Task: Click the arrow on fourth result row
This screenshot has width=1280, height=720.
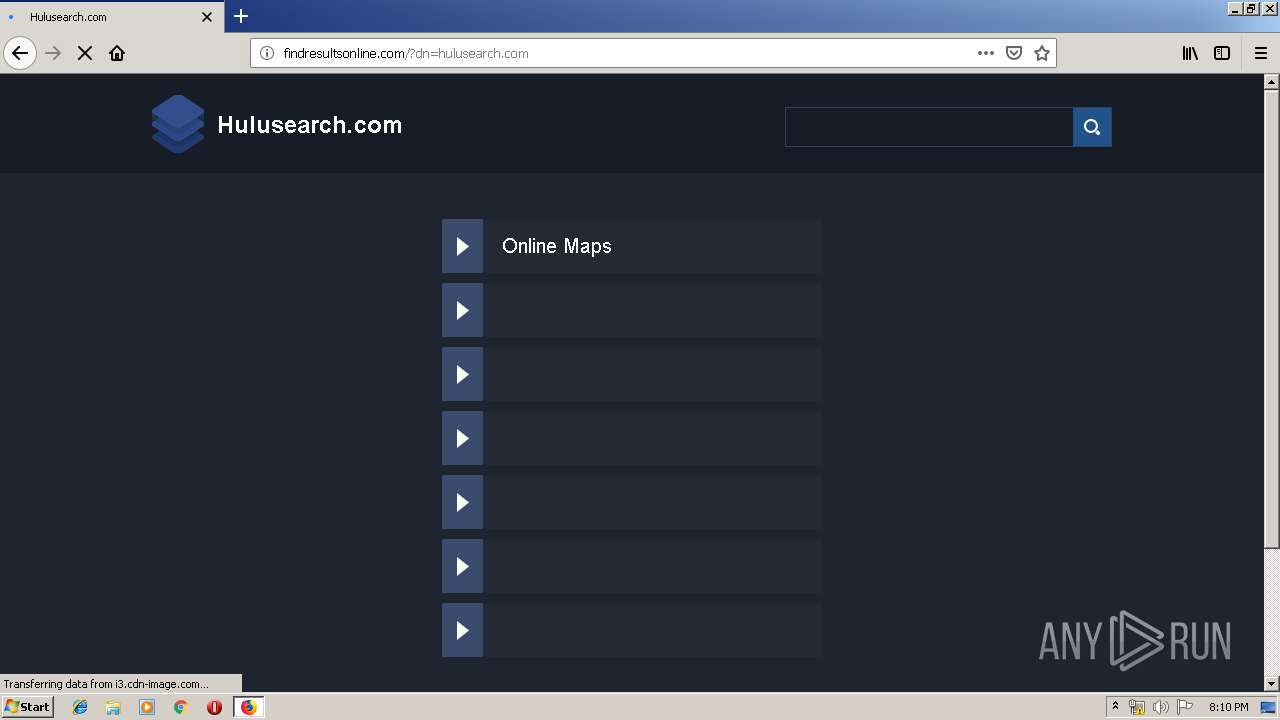Action: click(x=462, y=438)
